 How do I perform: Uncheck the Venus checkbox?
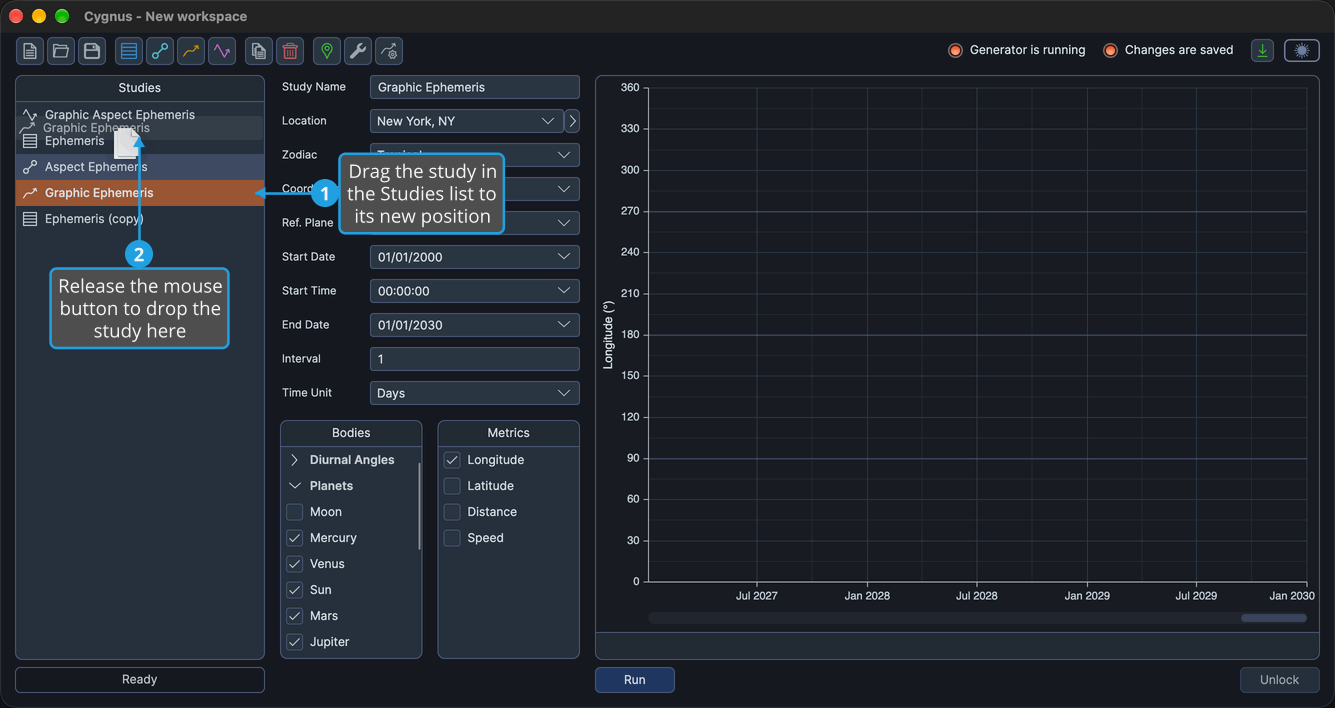tap(295, 564)
